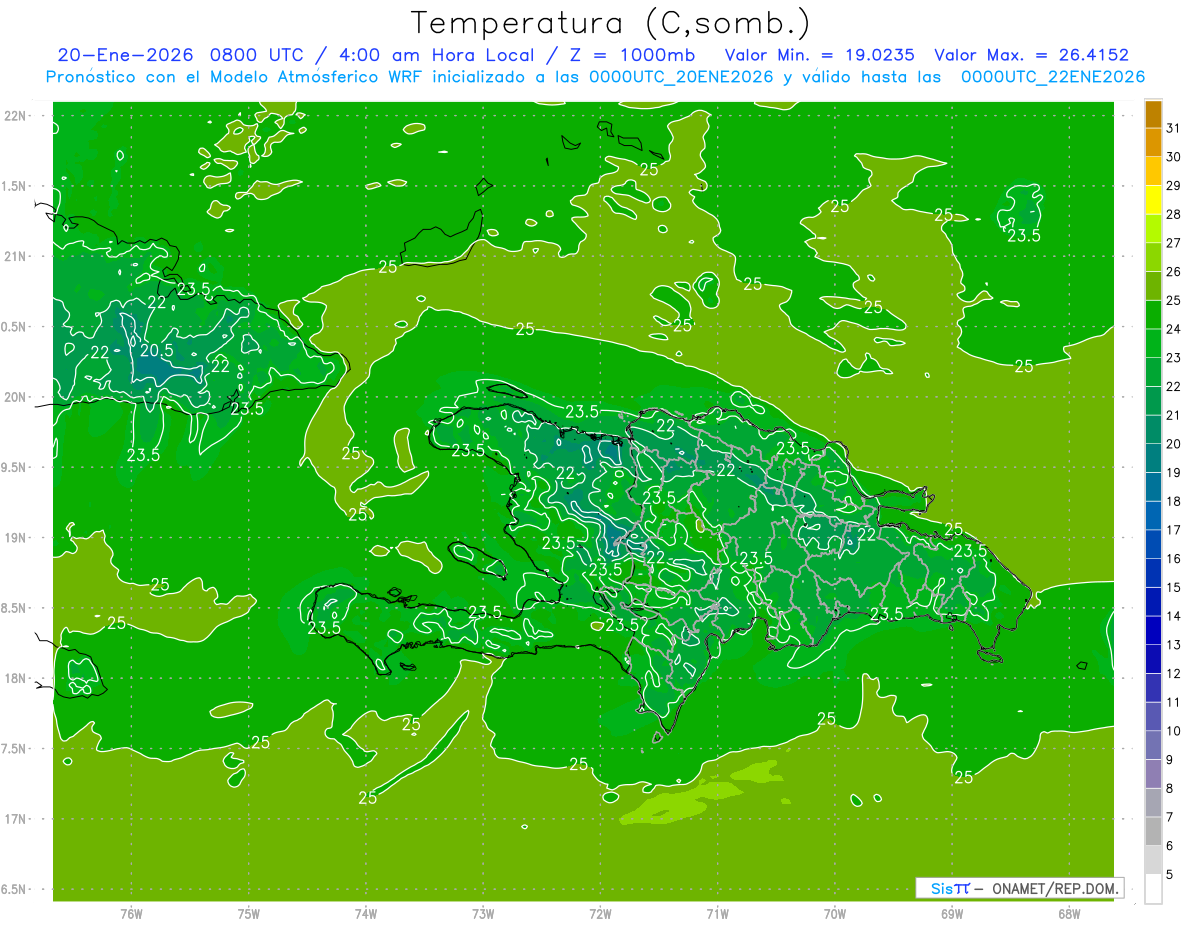Viewport: 1200px width, 927px height.
Task: Click latitude axis label "19N"
Action: [14, 537]
